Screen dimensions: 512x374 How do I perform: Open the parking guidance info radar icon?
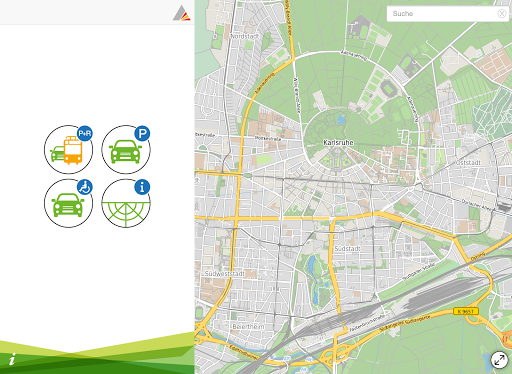click(x=126, y=203)
